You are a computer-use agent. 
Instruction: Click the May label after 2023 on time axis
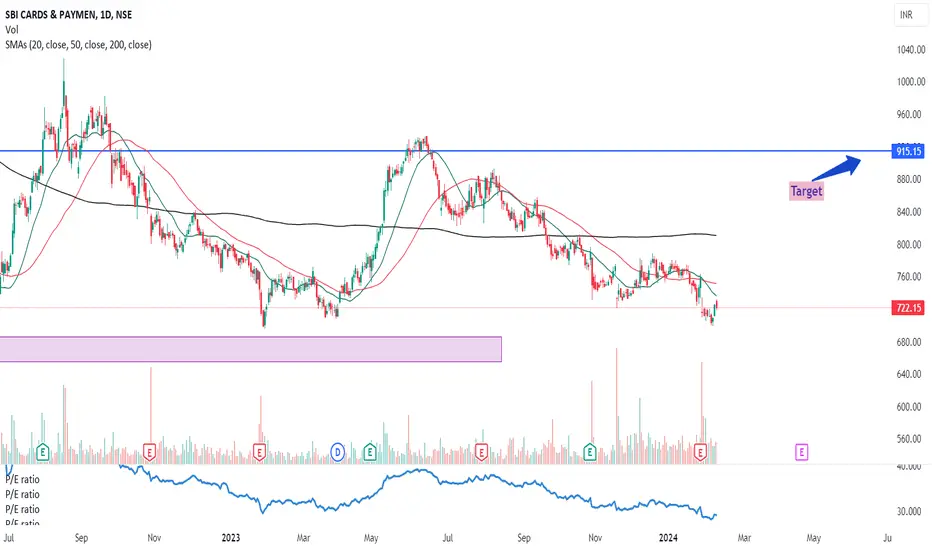click(371, 538)
